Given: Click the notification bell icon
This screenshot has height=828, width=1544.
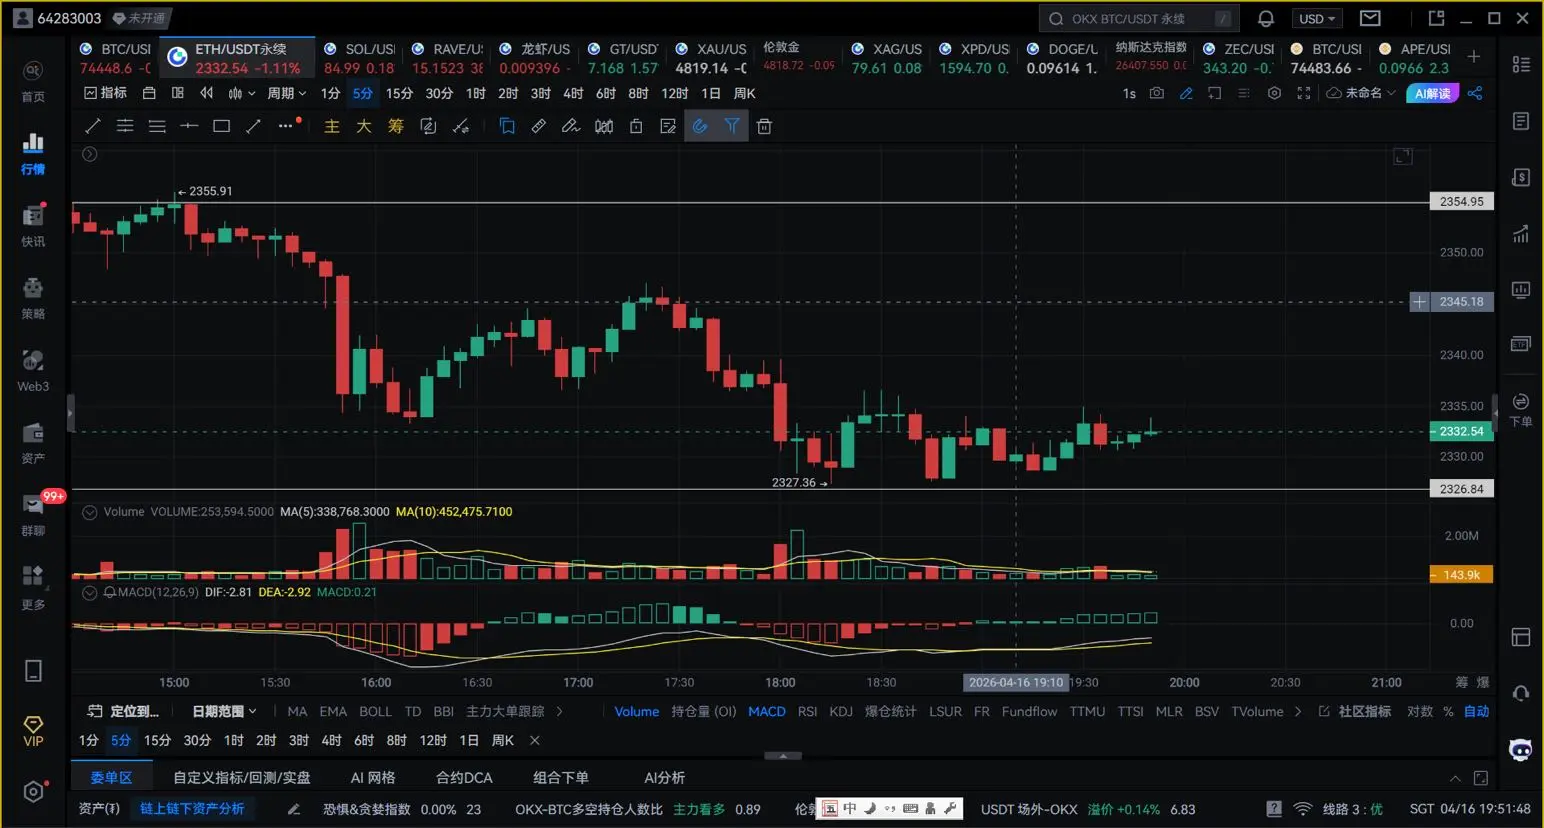Looking at the screenshot, I should click(x=1266, y=18).
